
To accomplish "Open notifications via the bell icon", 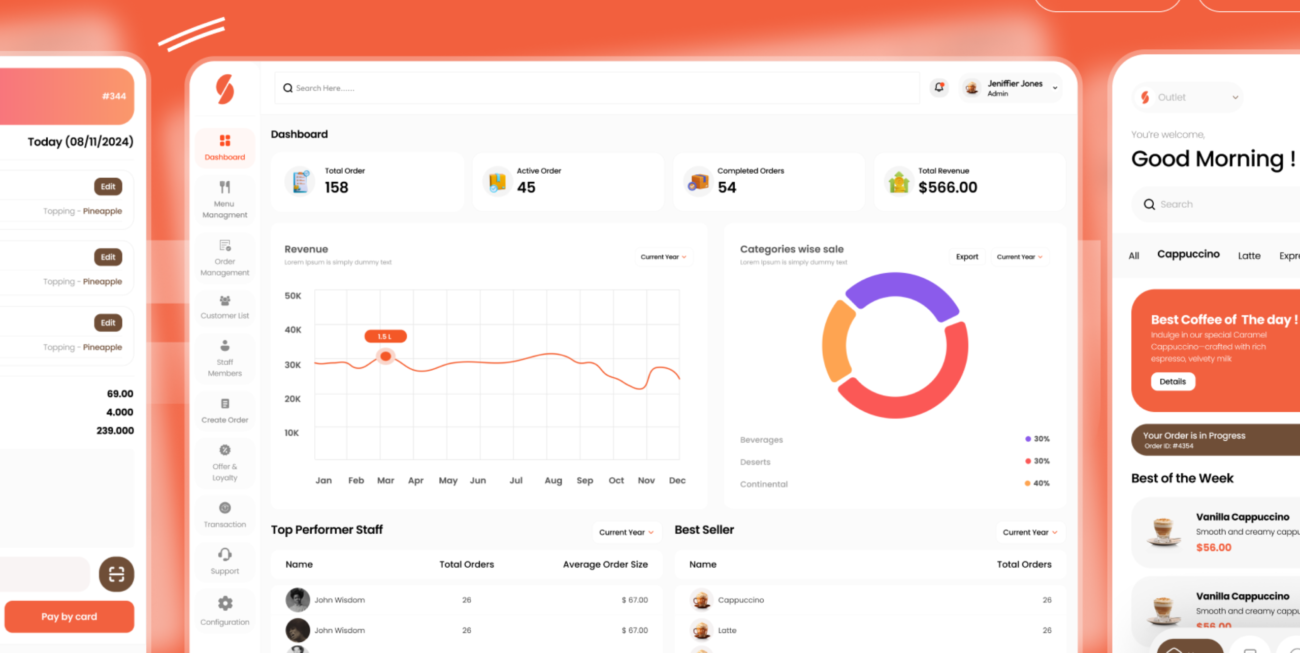I will pos(938,87).
